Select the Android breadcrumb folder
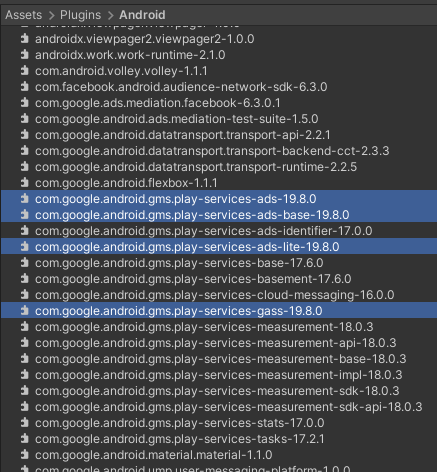437x472 pixels. 142,15
